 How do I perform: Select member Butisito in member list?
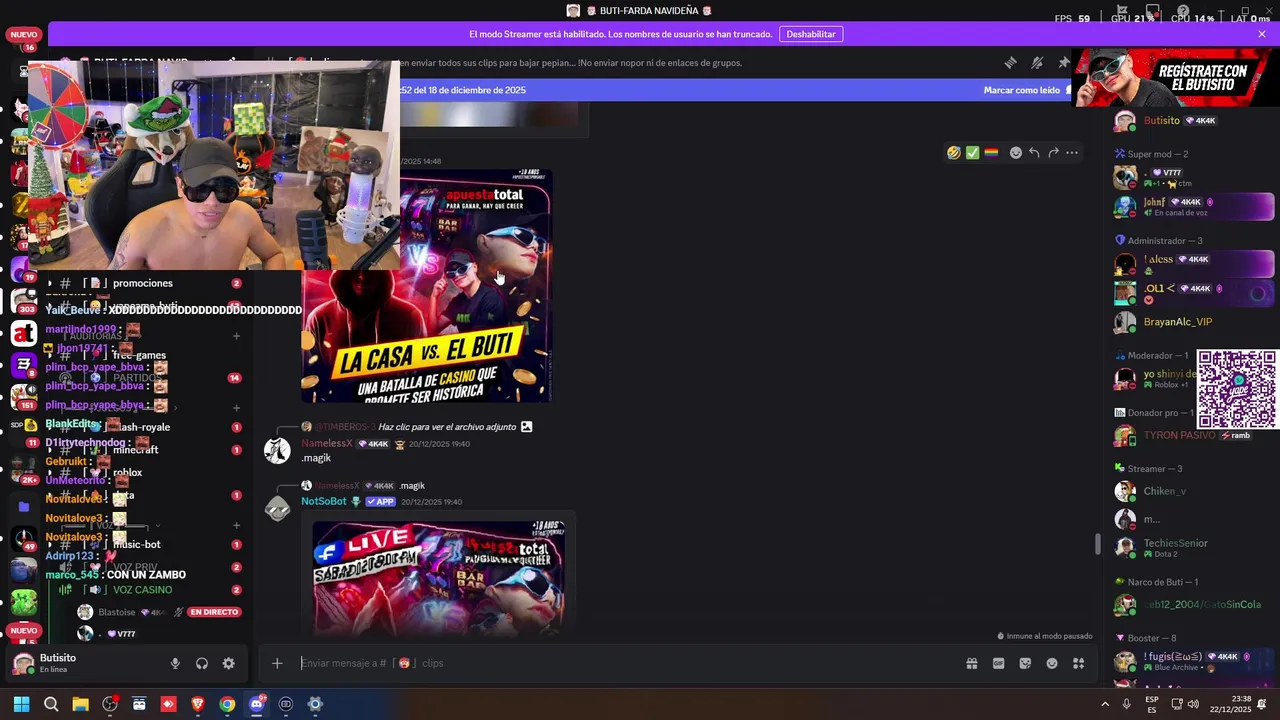1162,121
